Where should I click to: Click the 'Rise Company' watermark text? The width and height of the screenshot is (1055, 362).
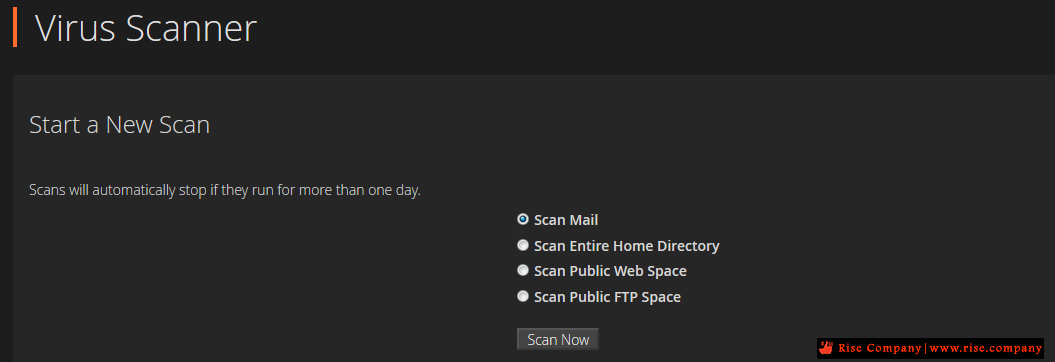coord(879,348)
